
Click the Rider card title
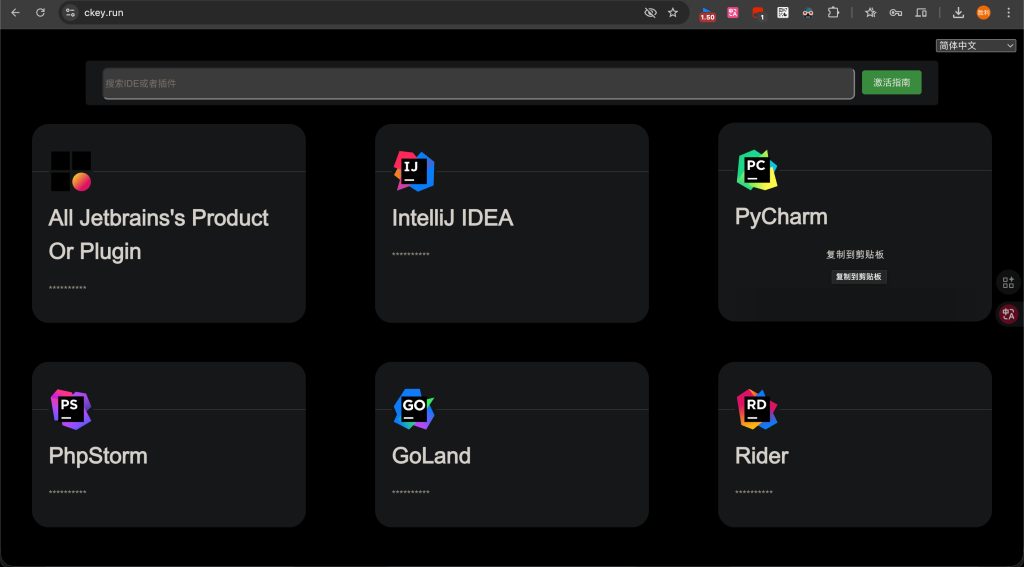tap(761, 456)
